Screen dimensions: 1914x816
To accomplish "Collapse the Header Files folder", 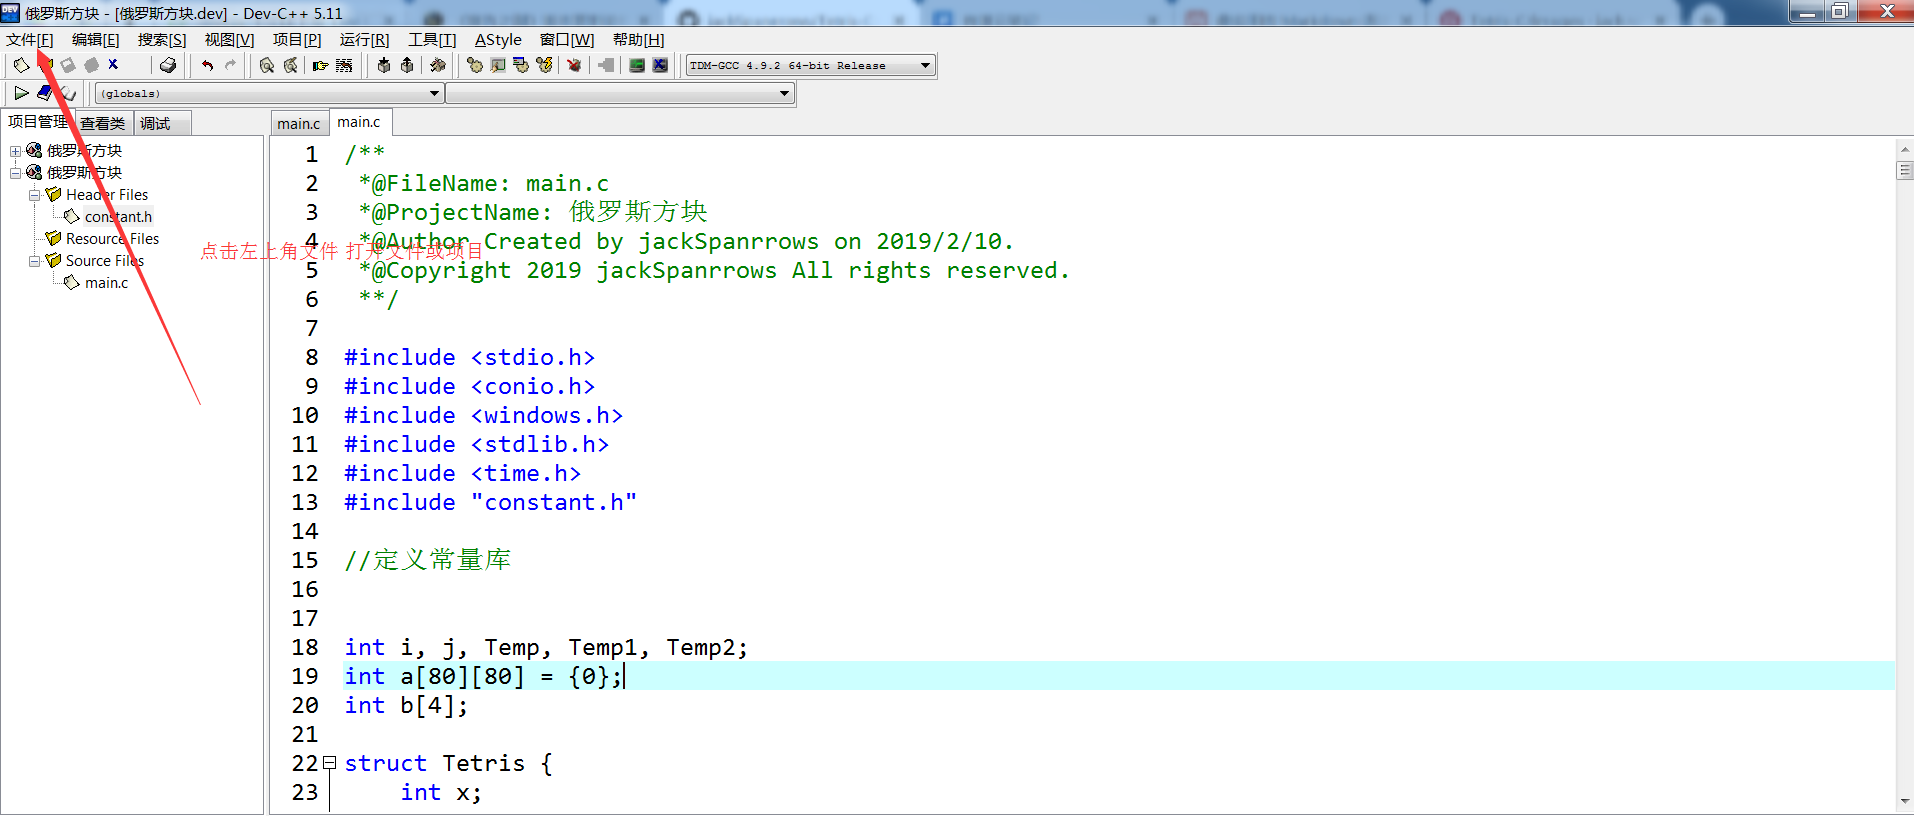I will 34,195.
